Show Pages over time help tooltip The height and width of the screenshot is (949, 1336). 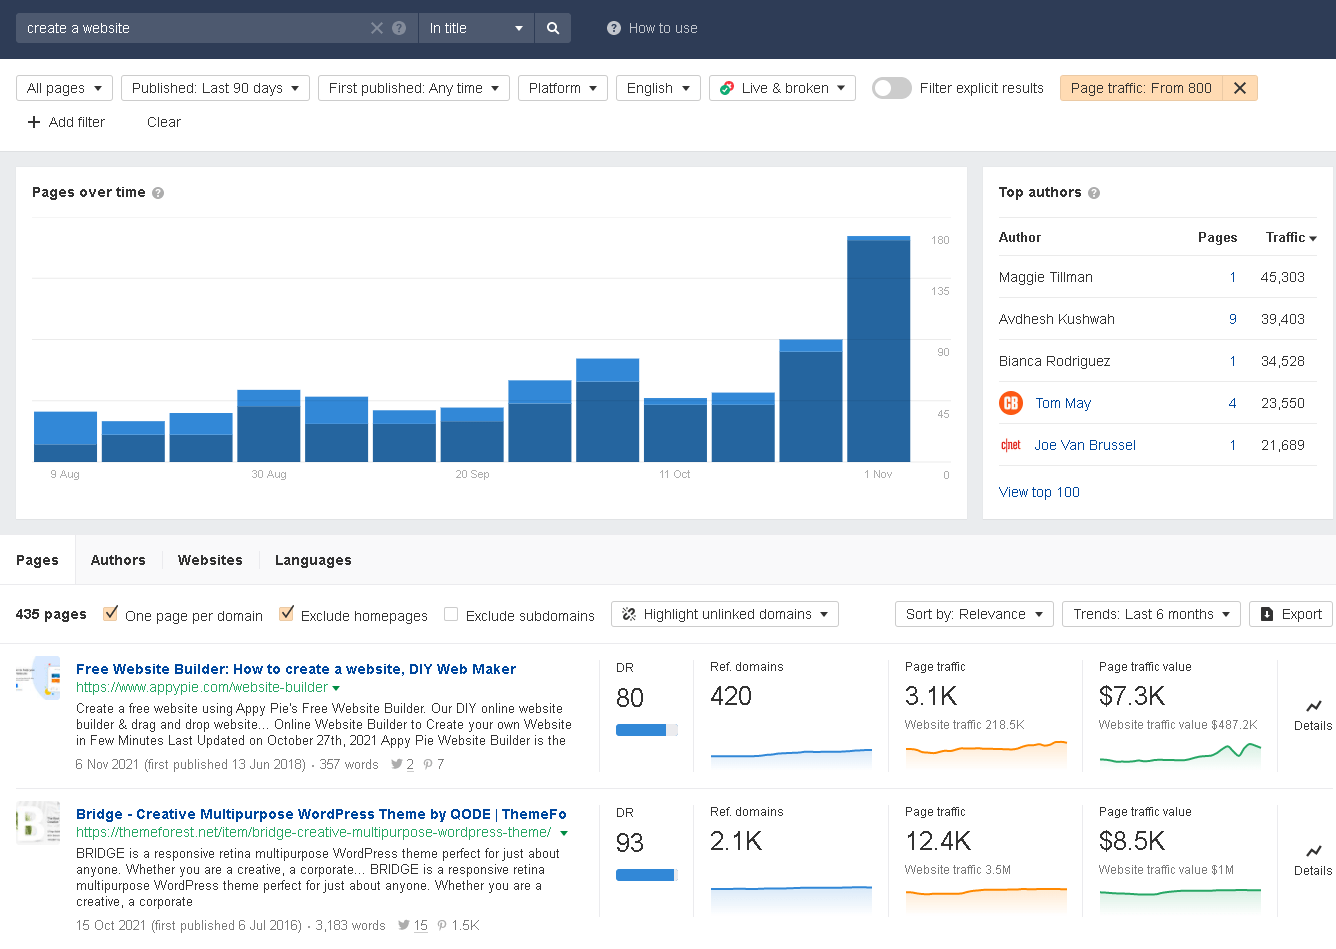tap(158, 193)
